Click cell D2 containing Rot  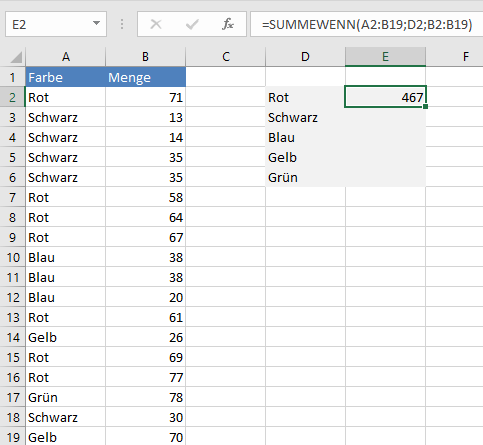point(306,97)
